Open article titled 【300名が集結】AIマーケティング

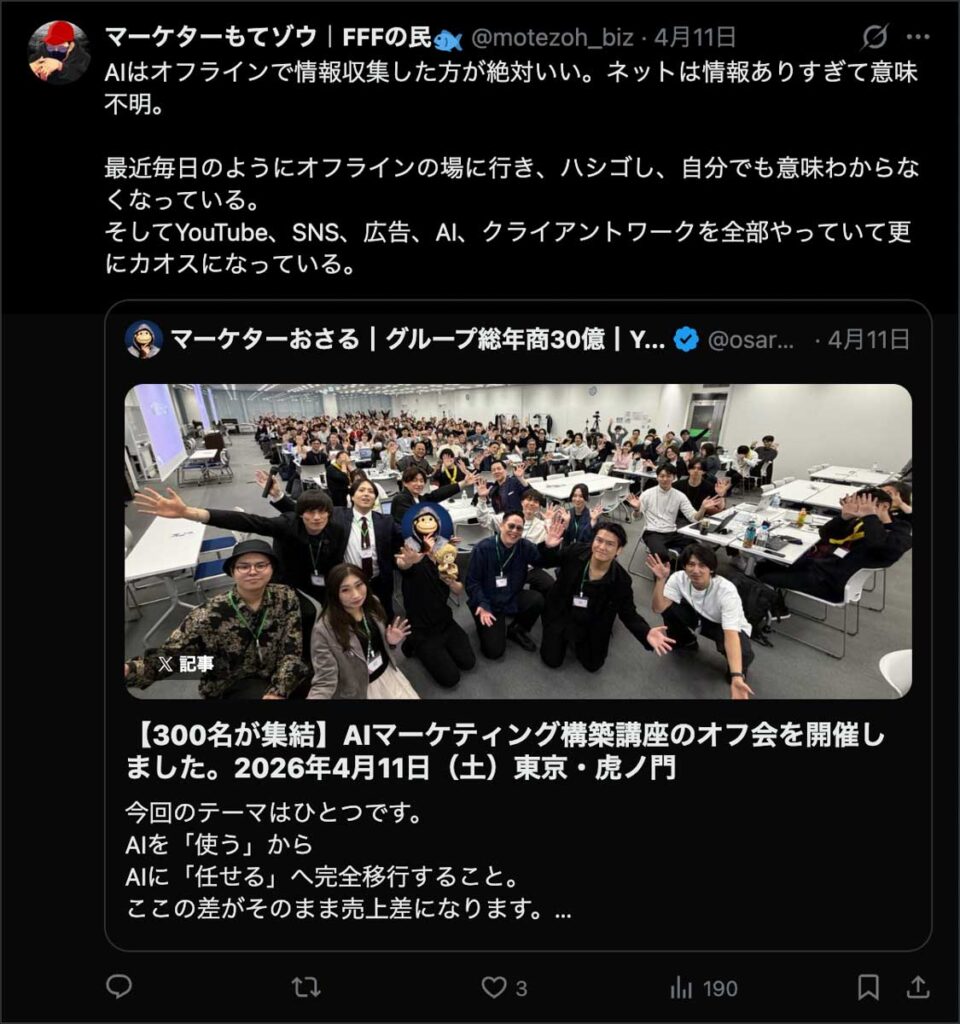tap(505, 751)
